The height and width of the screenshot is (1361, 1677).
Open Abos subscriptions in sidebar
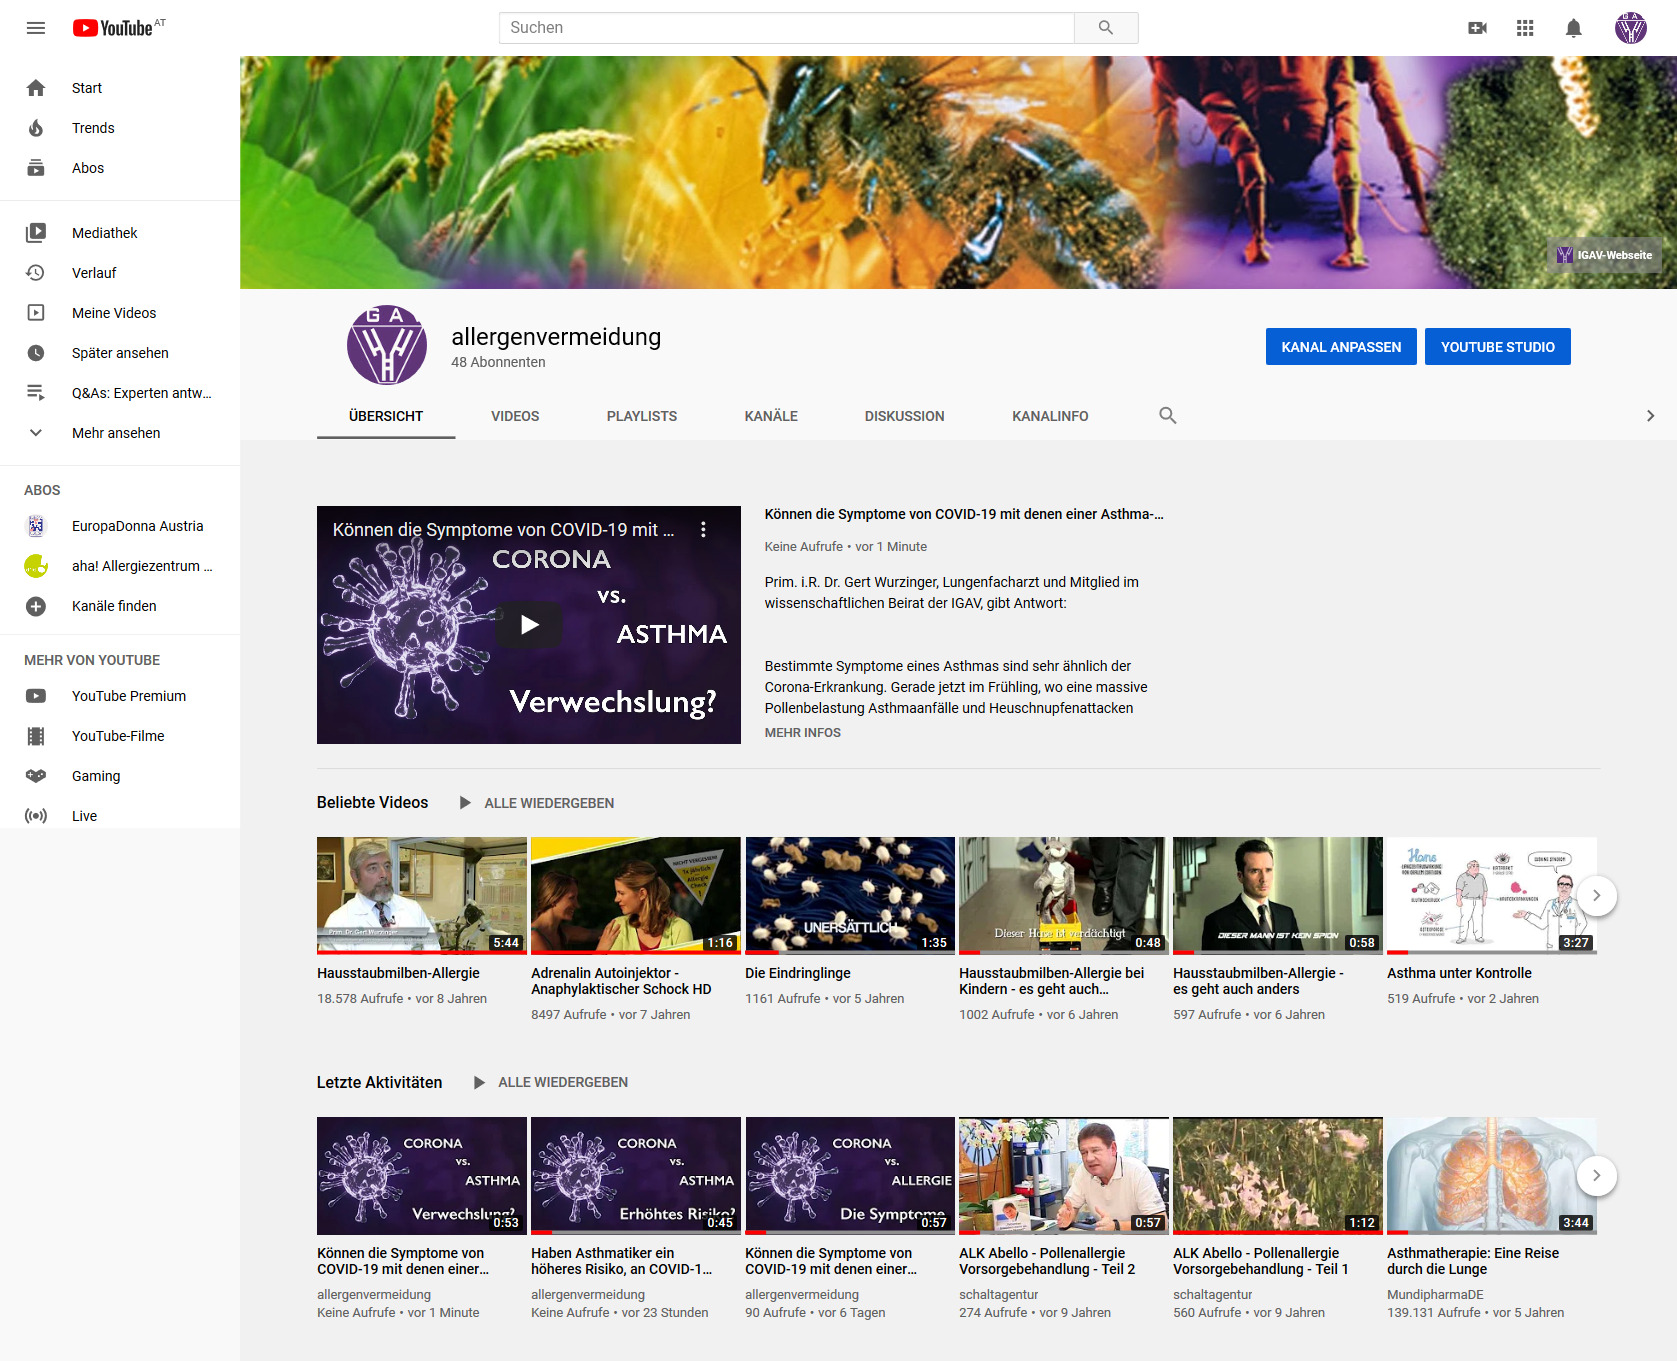tap(120, 168)
